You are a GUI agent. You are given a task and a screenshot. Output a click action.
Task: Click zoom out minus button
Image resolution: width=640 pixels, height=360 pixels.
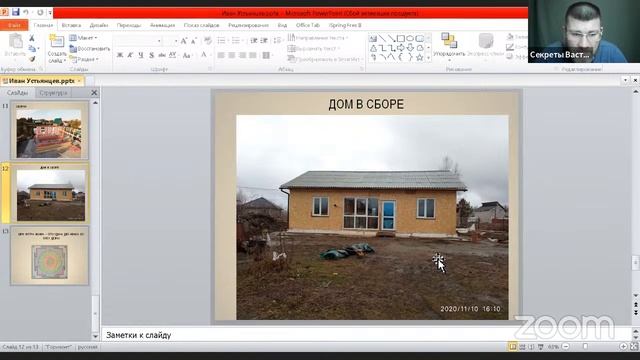pyautogui.click(x=566, y=347)
